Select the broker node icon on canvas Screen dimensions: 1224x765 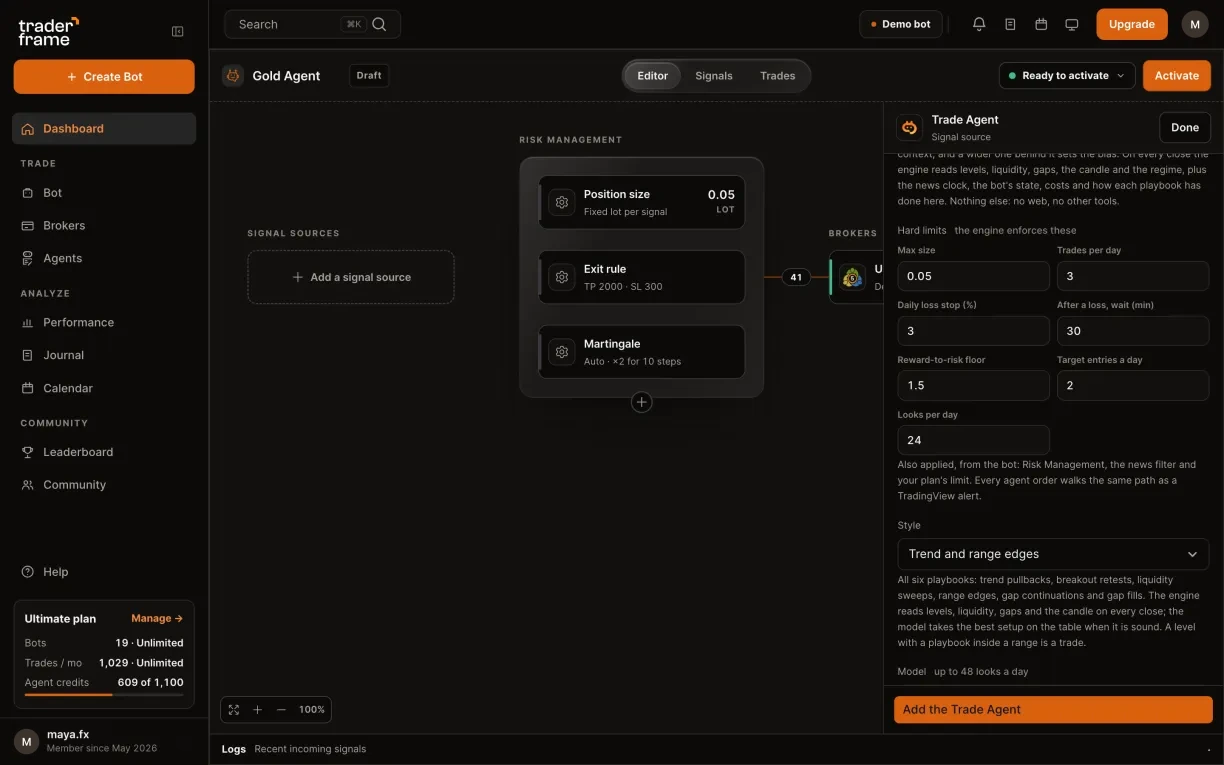852,277
